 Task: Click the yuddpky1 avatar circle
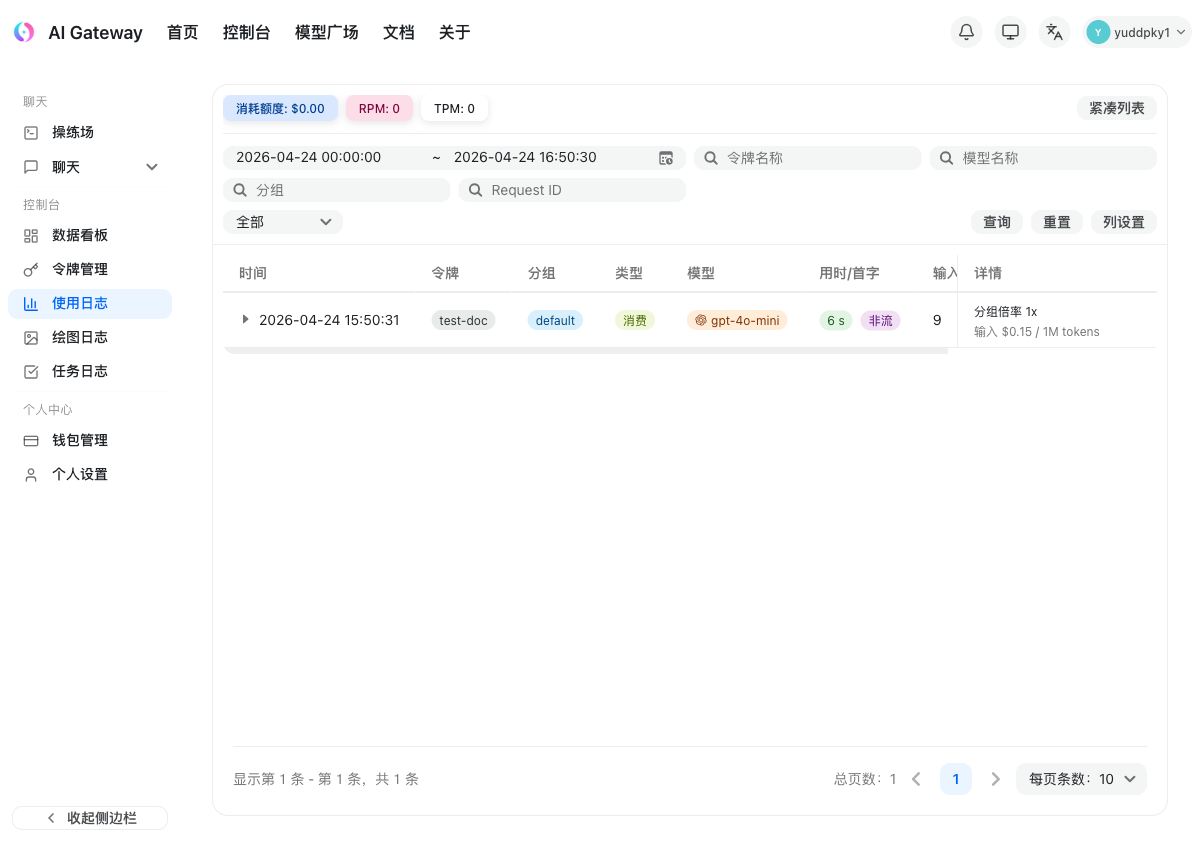pos(1098,32)
